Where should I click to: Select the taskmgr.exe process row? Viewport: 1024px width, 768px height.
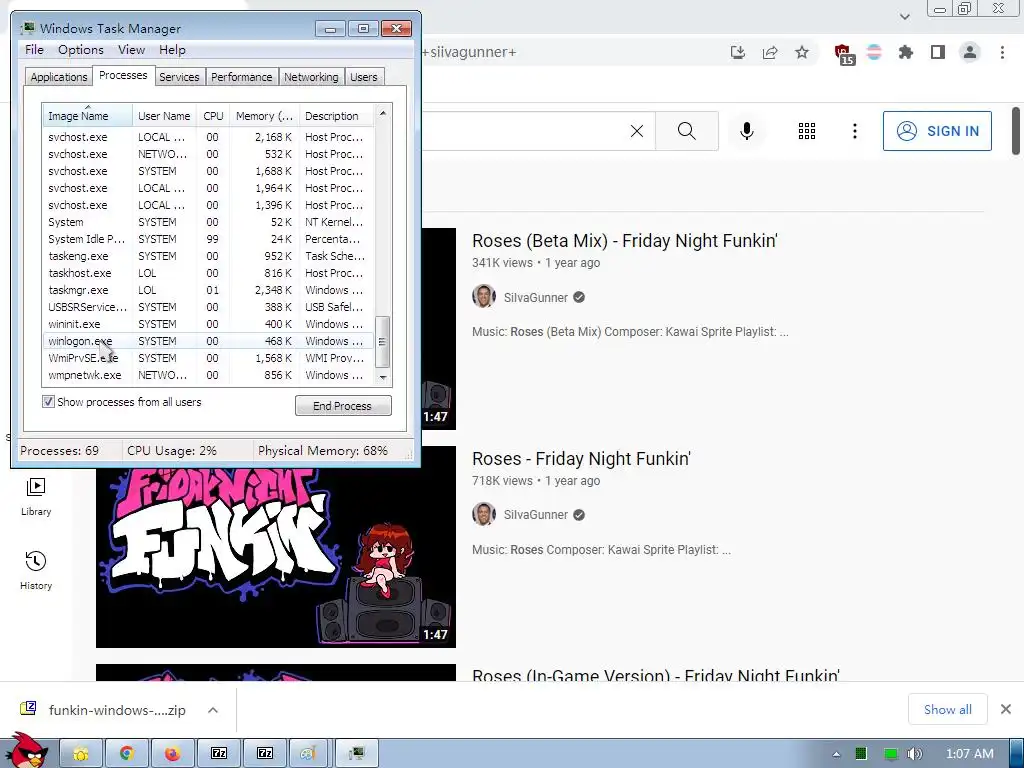(208, 290)
